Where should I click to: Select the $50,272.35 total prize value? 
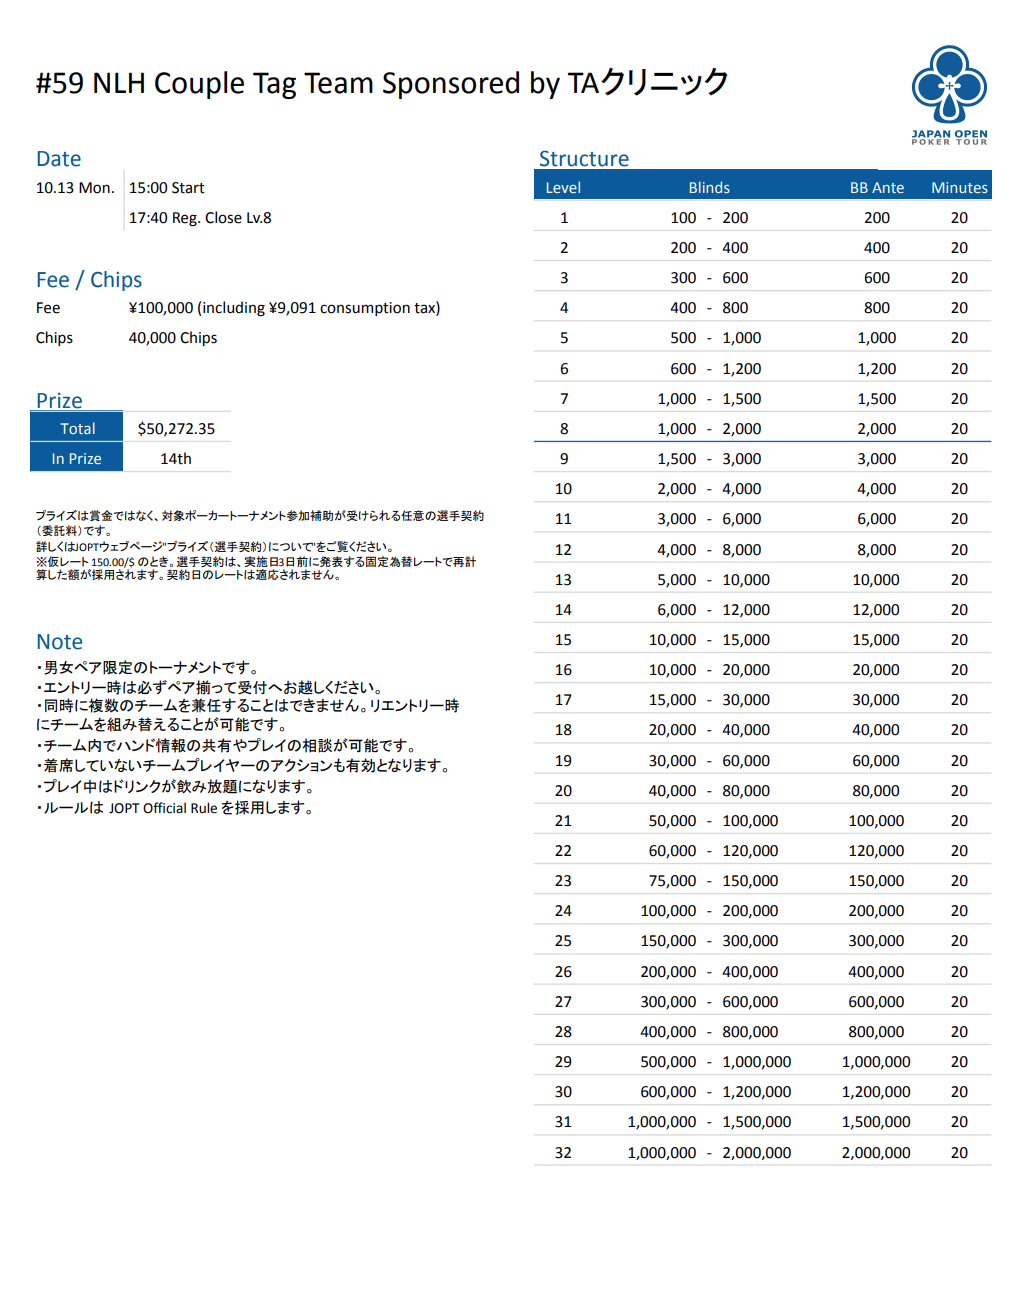[176, 428]
